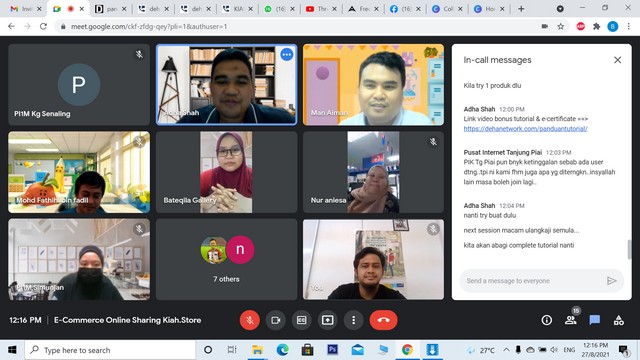Open options on Adha Shah's video tile
640x360 pixels.
coord(287,54)
